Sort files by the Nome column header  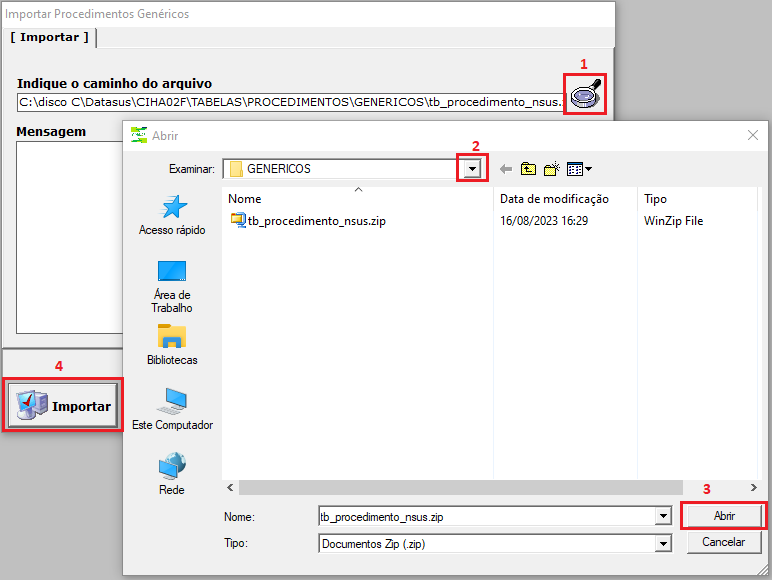pos(245,199)
